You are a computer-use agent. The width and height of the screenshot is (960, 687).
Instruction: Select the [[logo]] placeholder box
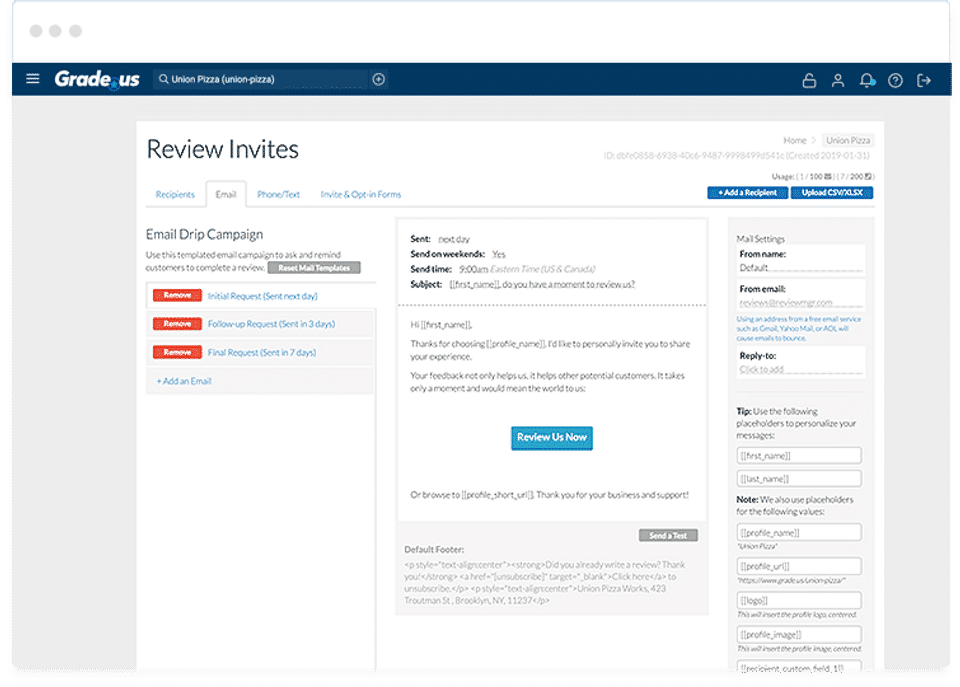(799, 601)
